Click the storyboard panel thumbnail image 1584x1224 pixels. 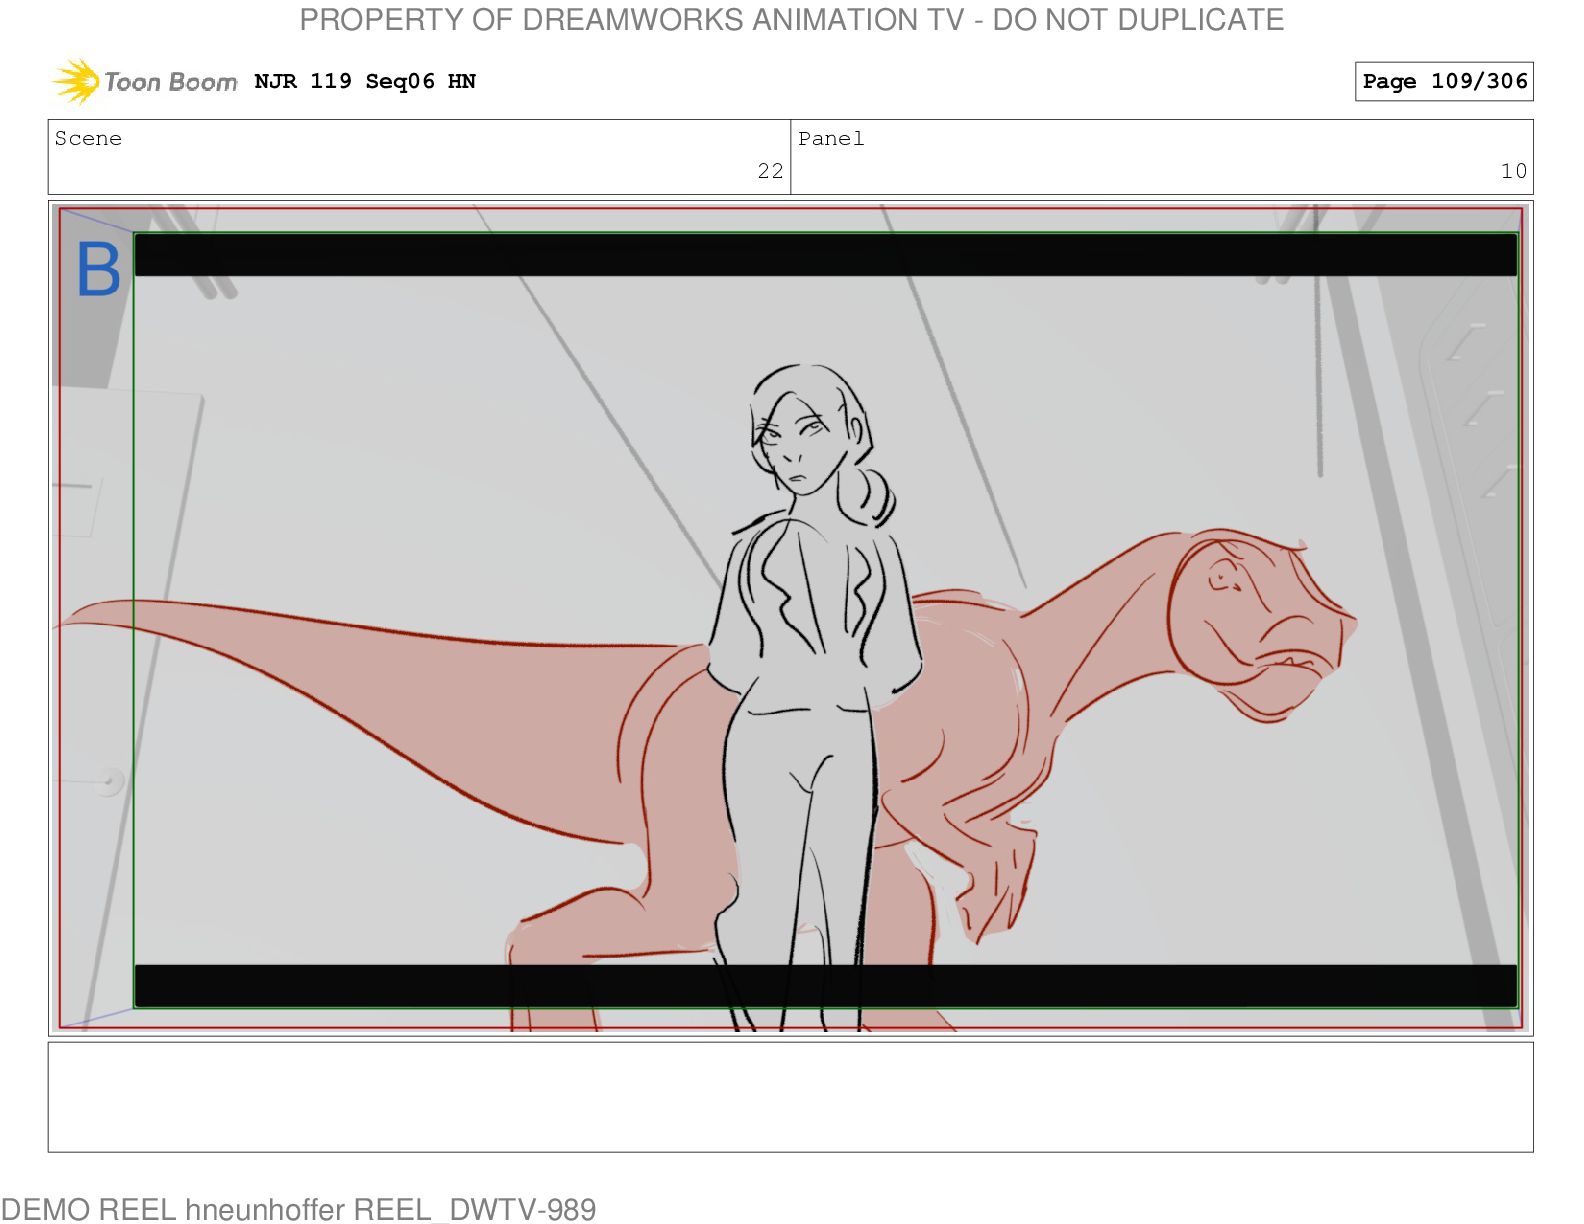click(x=790, y=618)
